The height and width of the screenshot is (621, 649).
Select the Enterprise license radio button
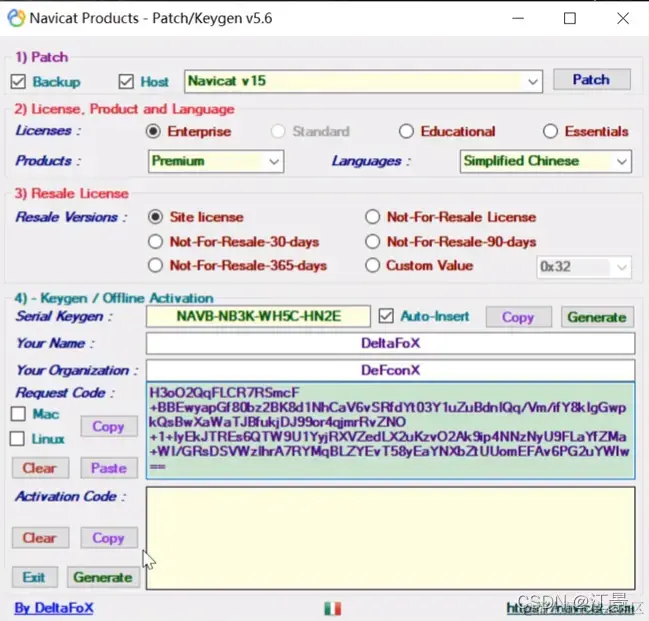153,131
